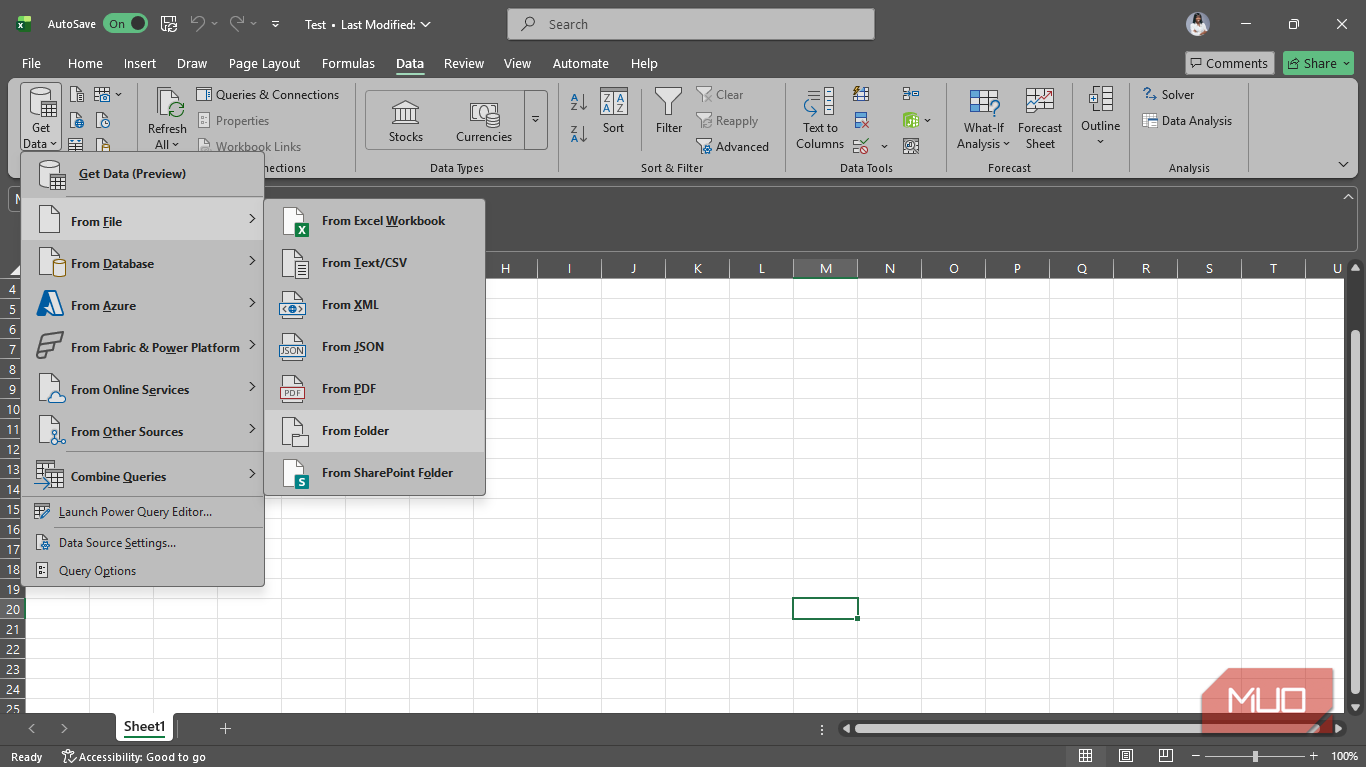Collapse the ribbon using the chevron

1343,164
